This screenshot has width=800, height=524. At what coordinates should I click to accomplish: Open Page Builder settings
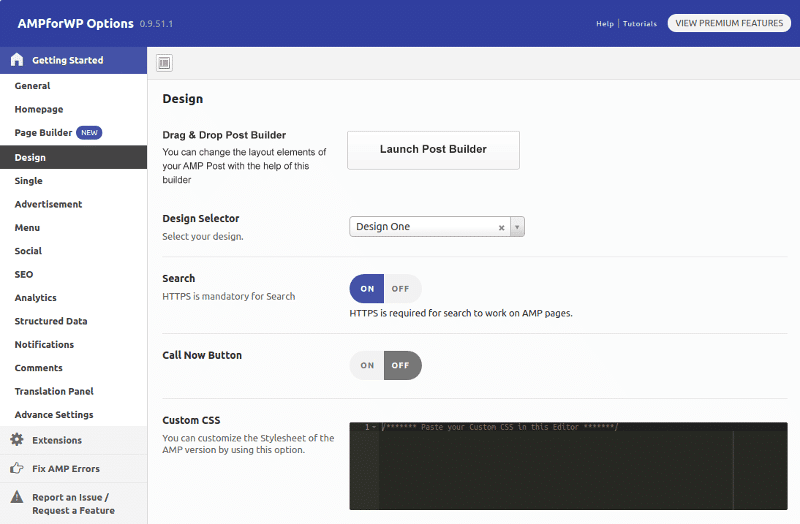click(x=73, y=133)
